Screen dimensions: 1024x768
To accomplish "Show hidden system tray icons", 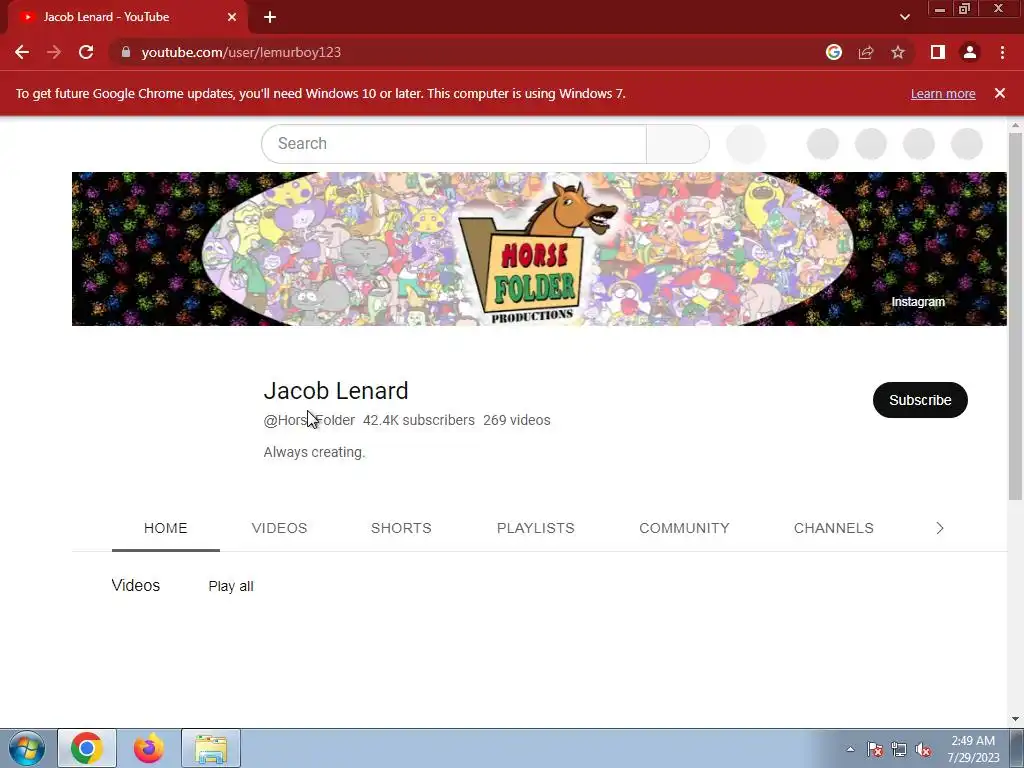I will pyautogui.click(x=850, y=749).
